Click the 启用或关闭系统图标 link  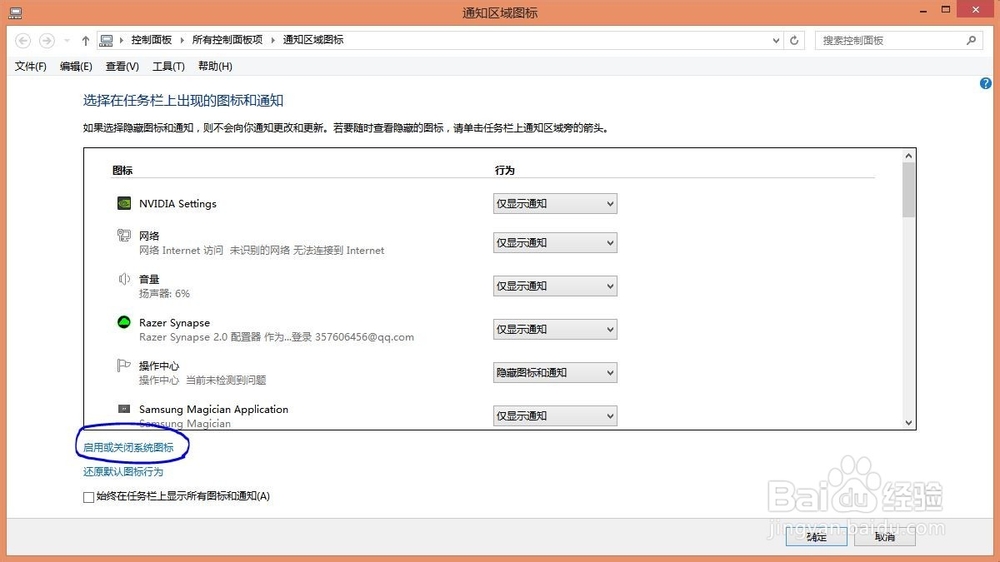tap(128, 447)
